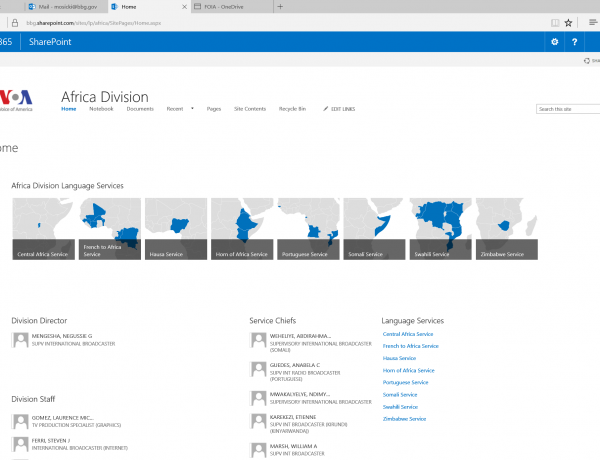Image resolution: width=600 pixels, height=460 pixels.
Task: Click name GUEDES, ANABELA C
Action: pos(295,365)
